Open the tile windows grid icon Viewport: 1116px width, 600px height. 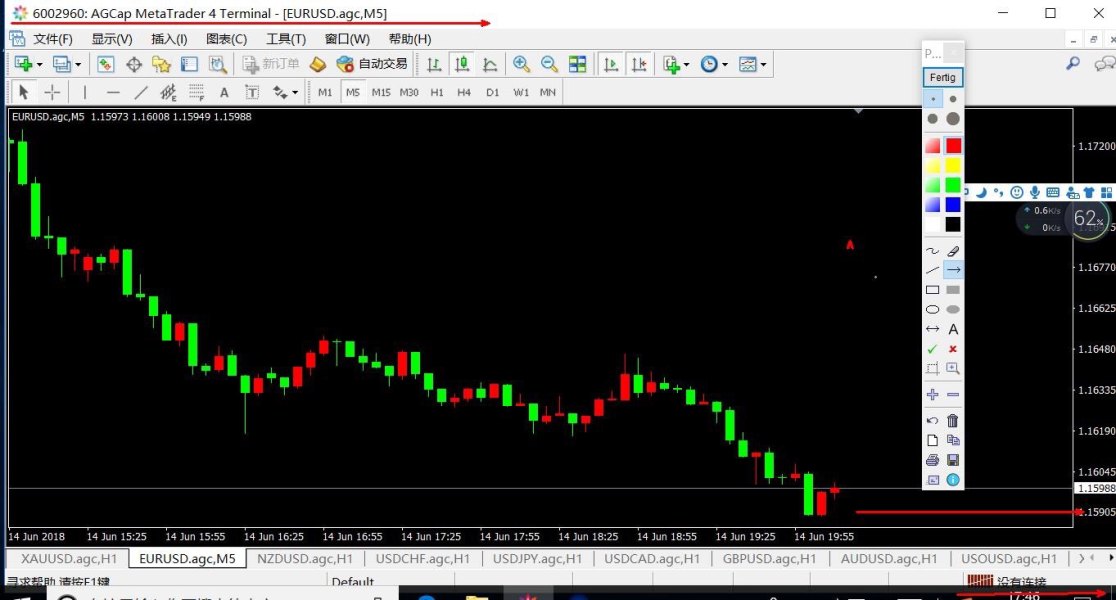tap(577, 64)
